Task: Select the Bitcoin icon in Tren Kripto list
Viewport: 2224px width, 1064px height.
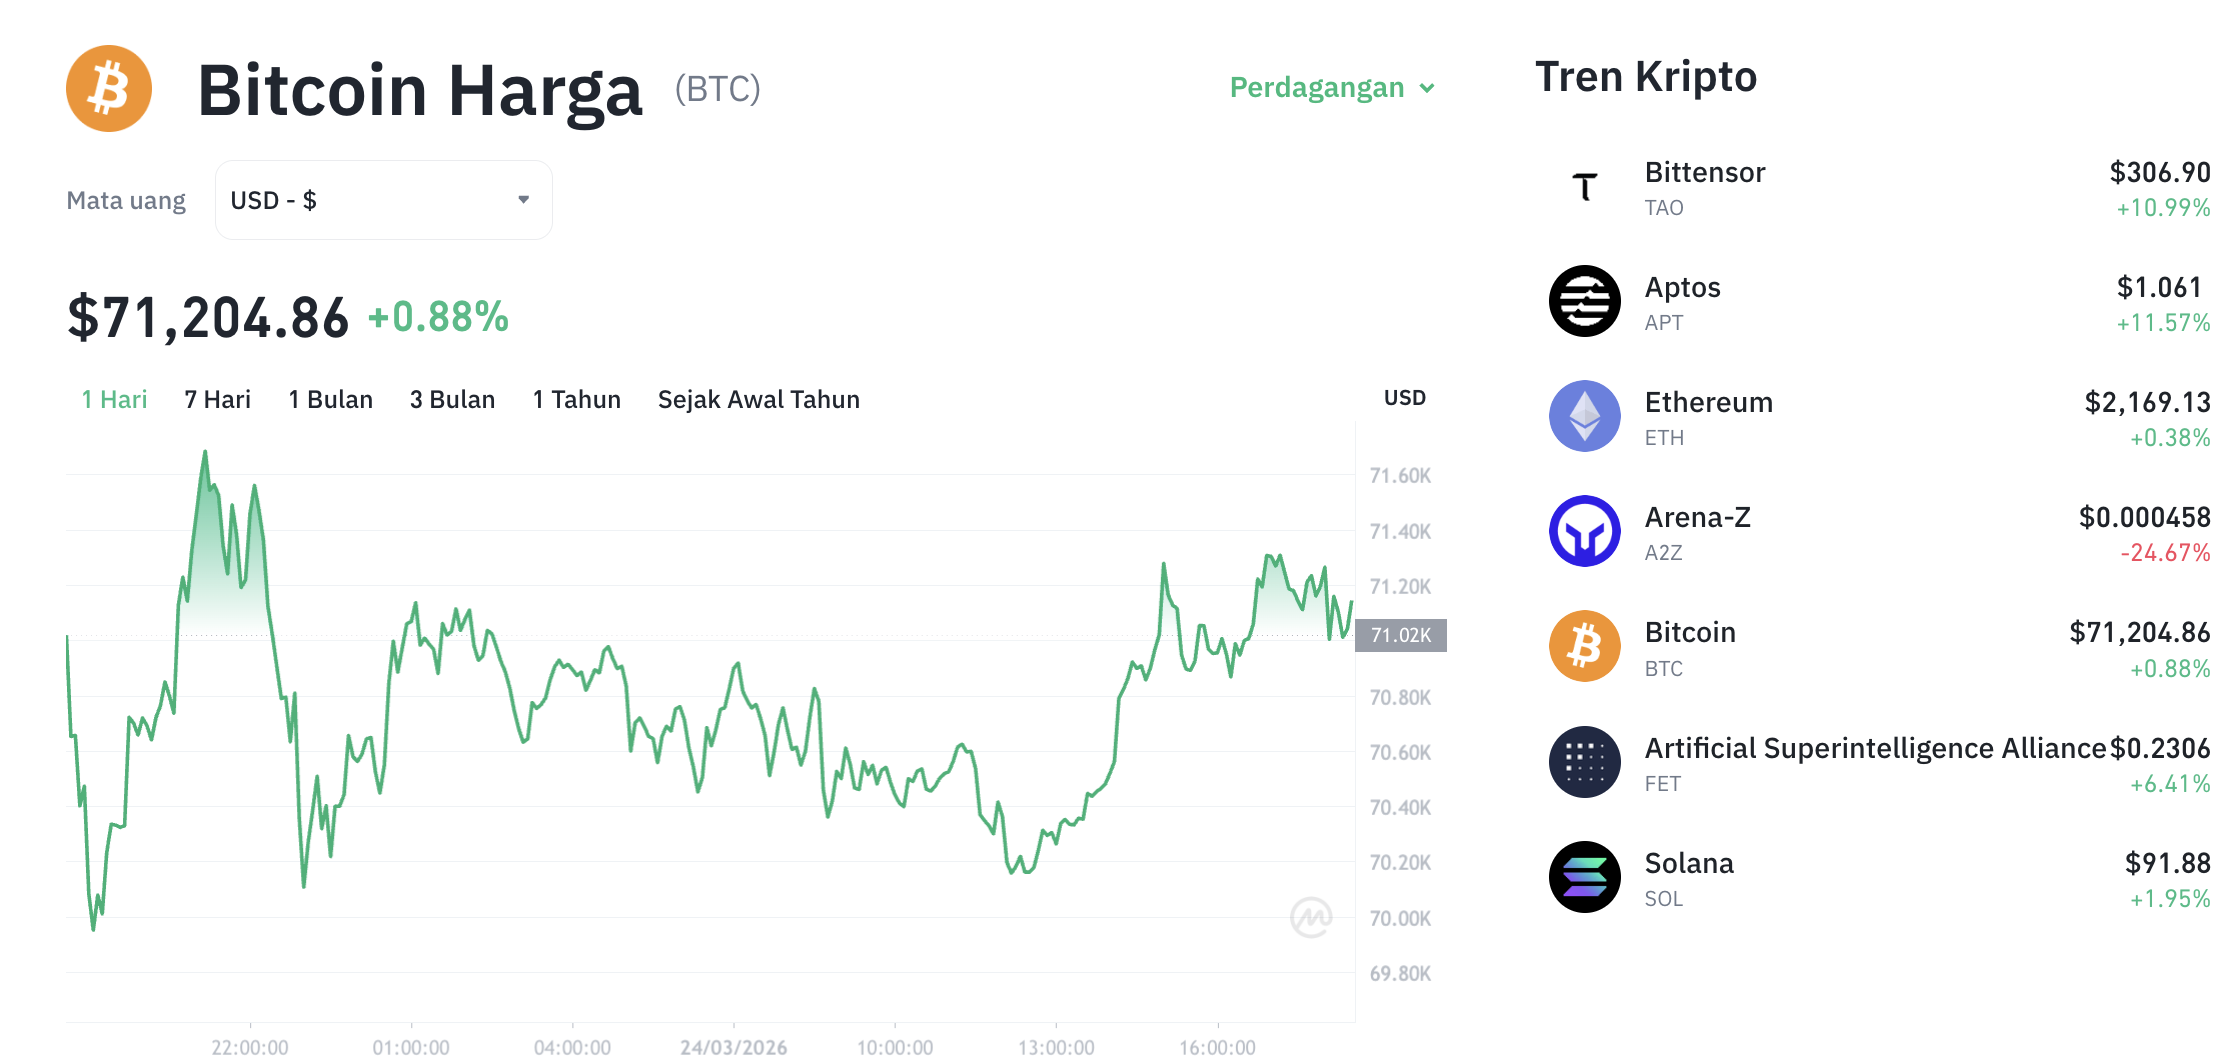Action: [x=1584, y=647]
